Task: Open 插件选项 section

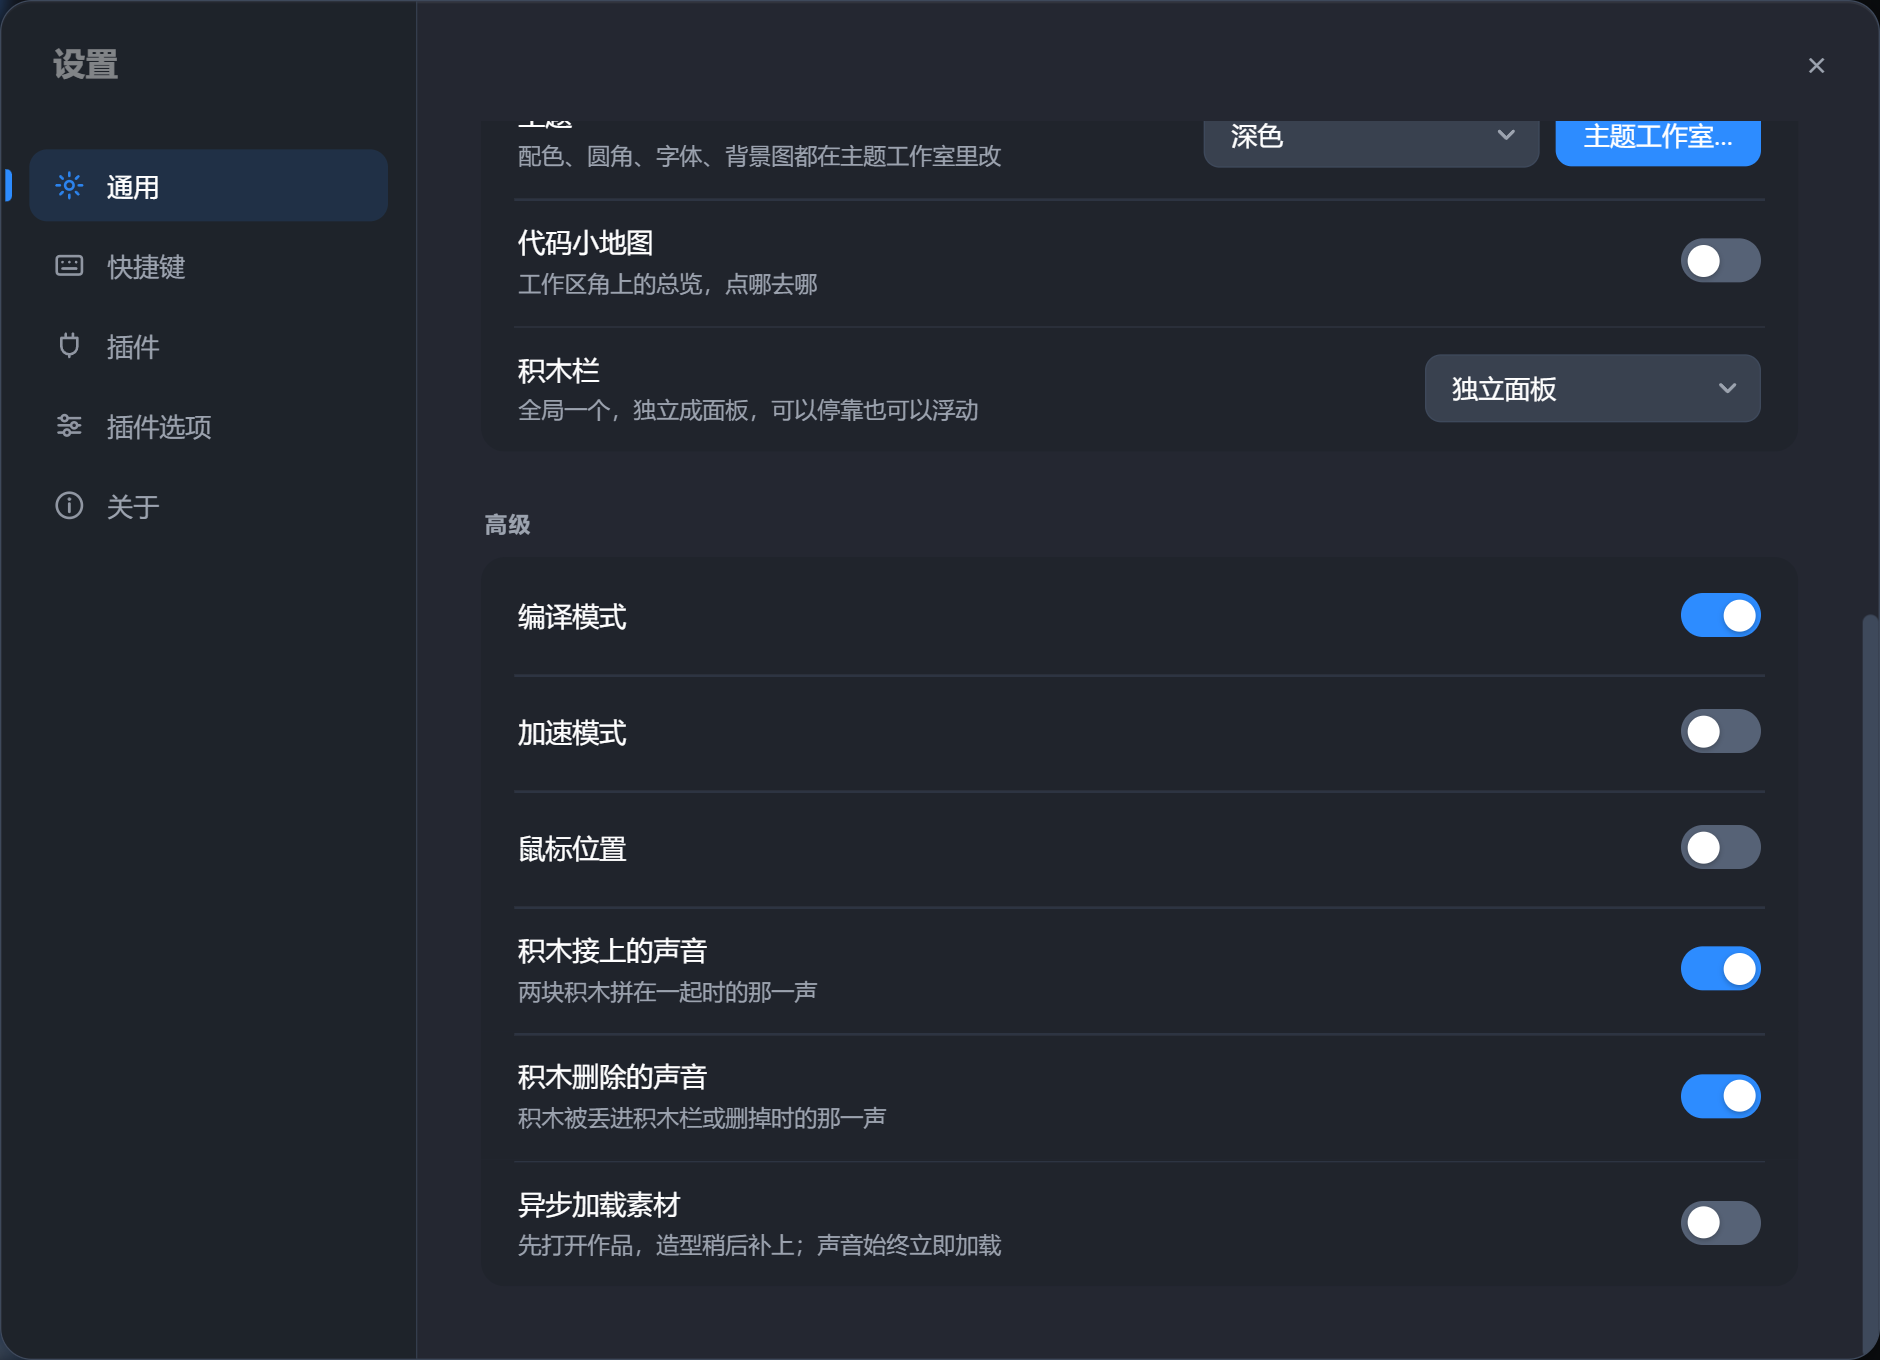Action: pyautogui.click(x=208, y=426)
